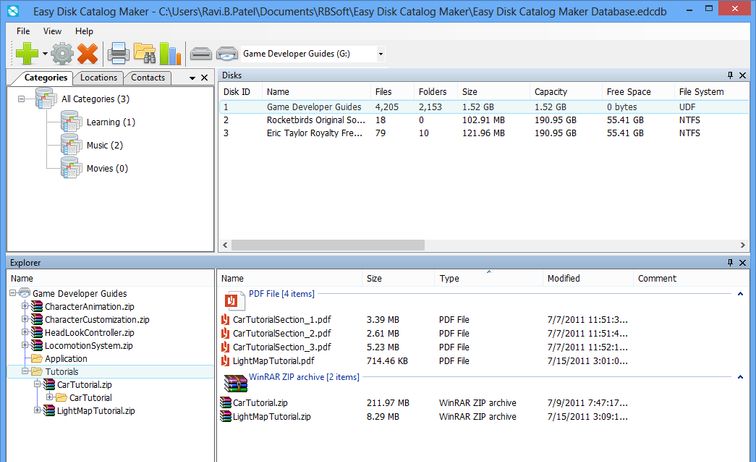The width and height of the screenshot is (756, 462).
Task: Open the View menu
Action: click(x=52, y=31)
